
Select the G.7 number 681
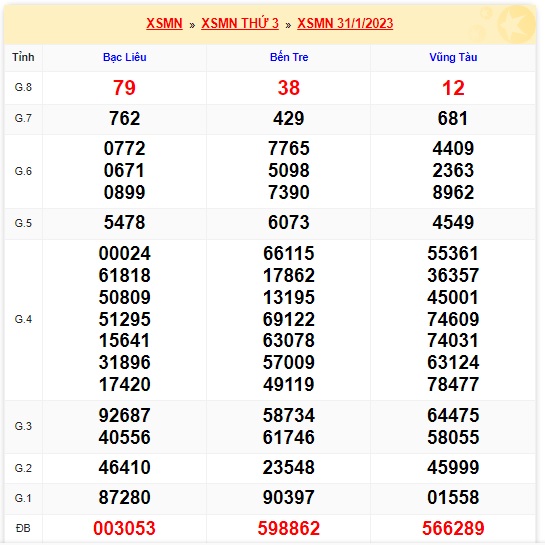coord(453,119)
